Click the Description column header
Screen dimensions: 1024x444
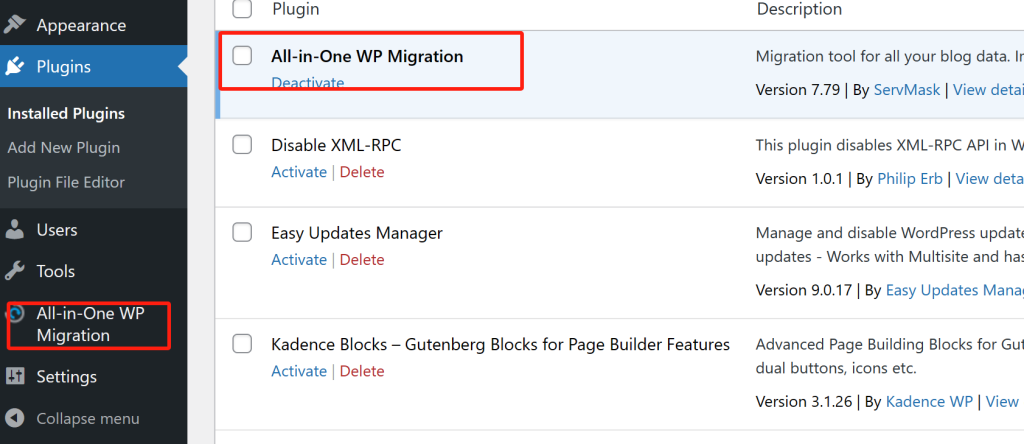pyautogui.click(x=799, y=9)
